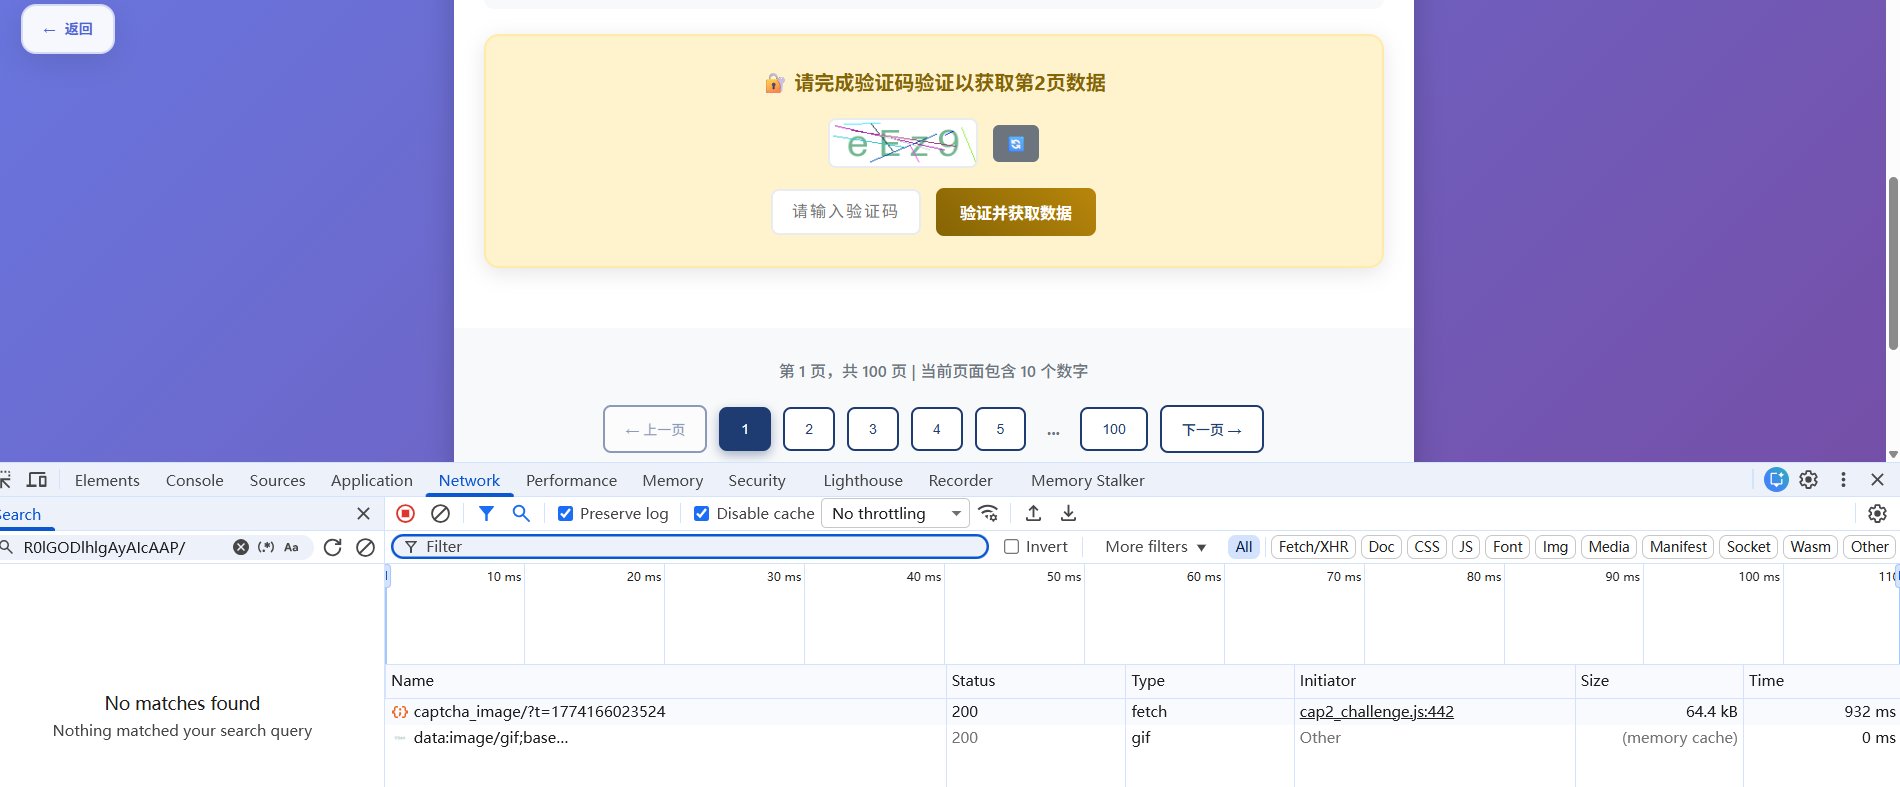This screenshot has width=1900, height=787.
Task: Clear the network log
Action: point(440,513)
